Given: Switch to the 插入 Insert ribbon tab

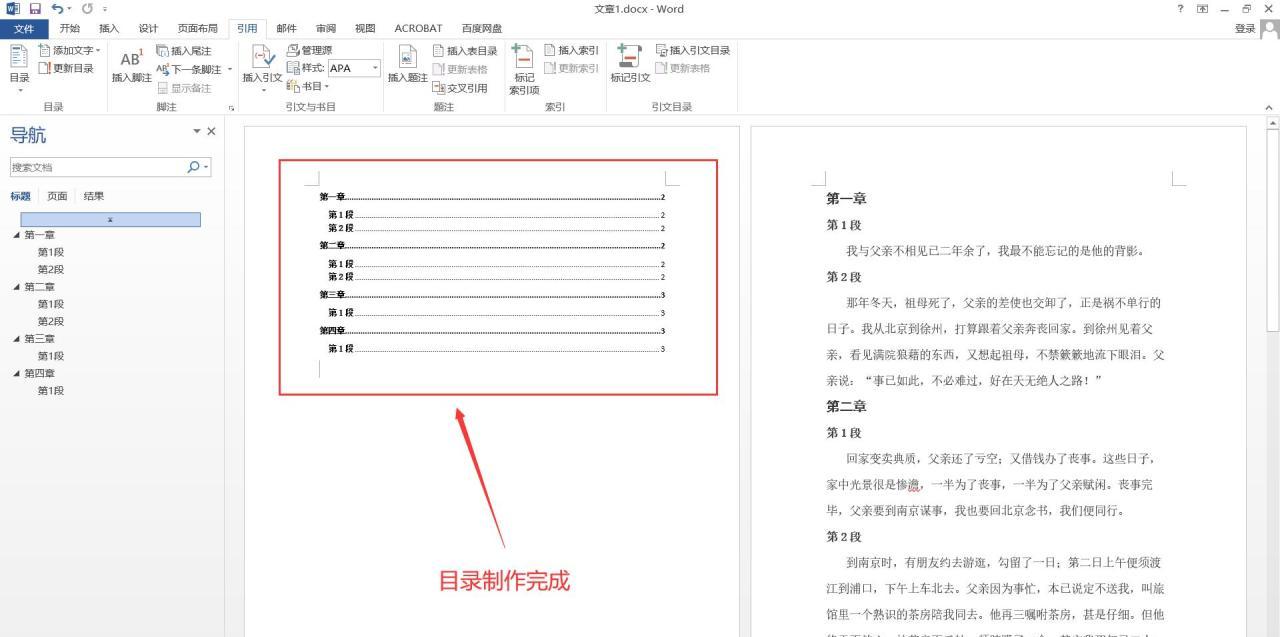Looking at the screenshot, I should point(109,28).
